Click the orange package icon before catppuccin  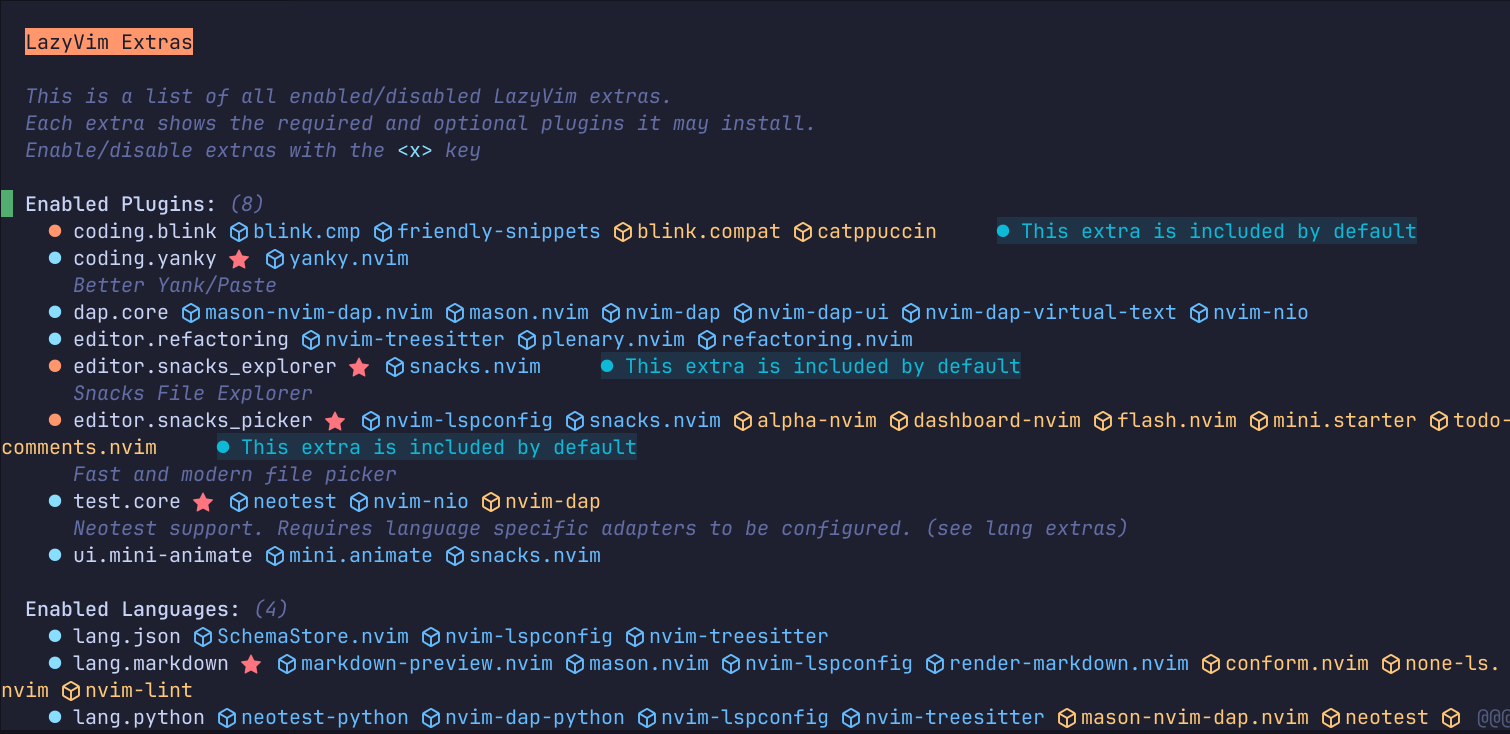pos(803,232)
